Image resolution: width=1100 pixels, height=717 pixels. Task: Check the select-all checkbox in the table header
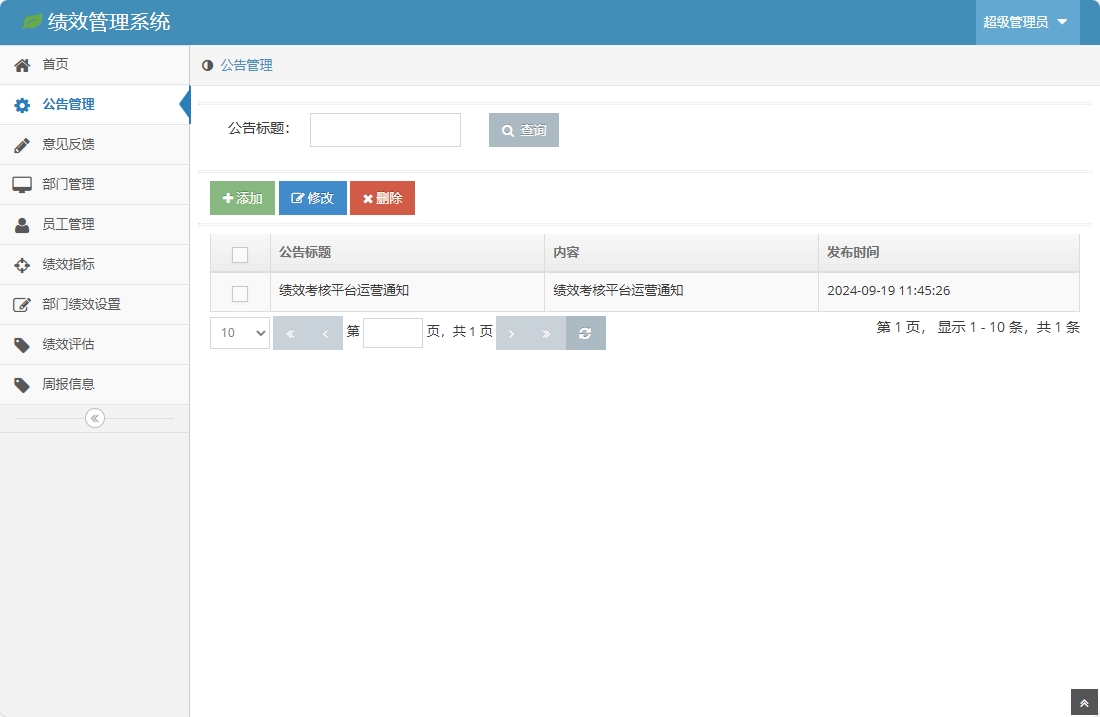(238, 254)
